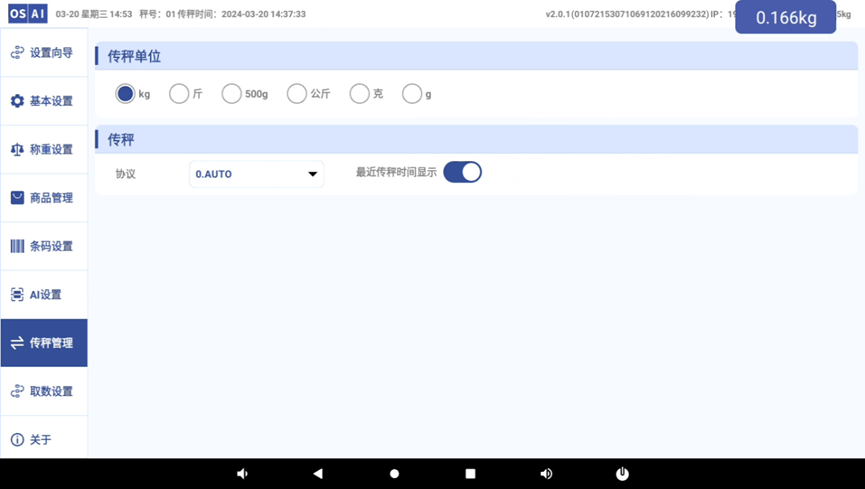Open 基本设置 gear settings

click(43, 101)
